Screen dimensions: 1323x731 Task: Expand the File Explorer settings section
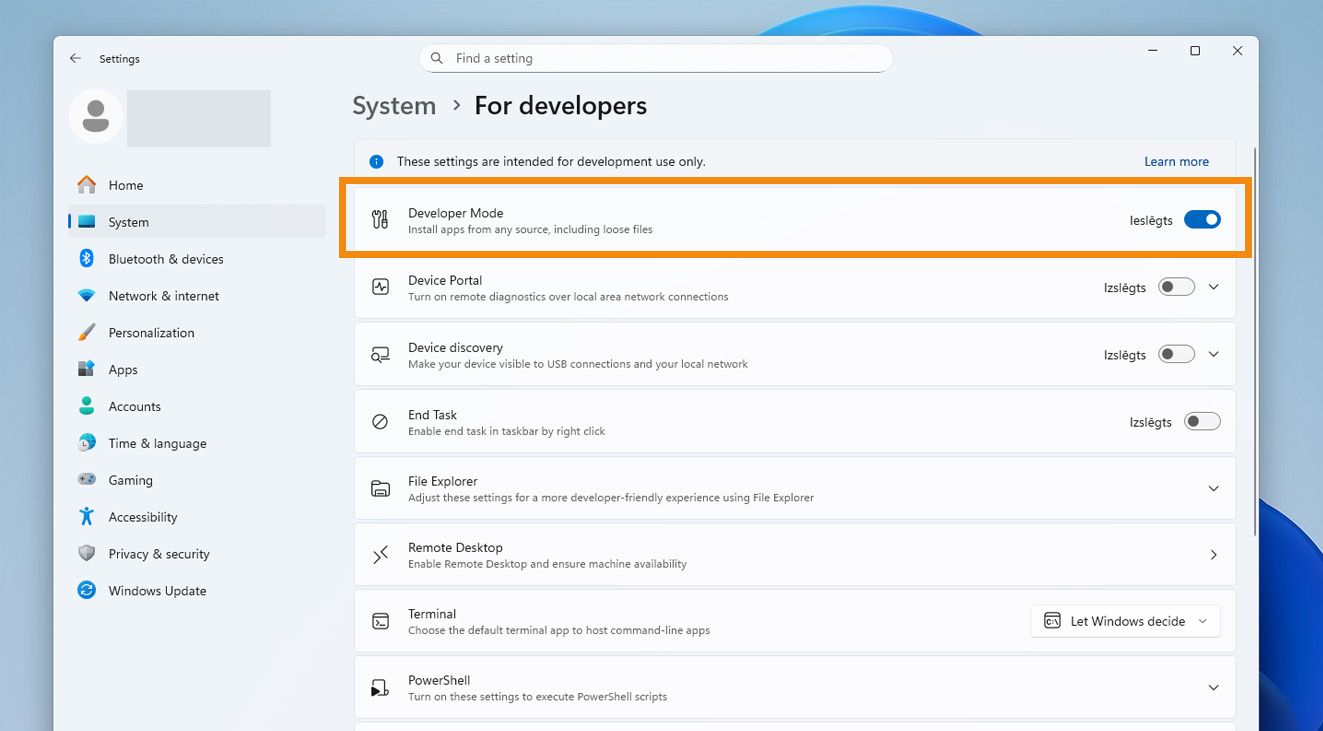(x=1213, y=489)
